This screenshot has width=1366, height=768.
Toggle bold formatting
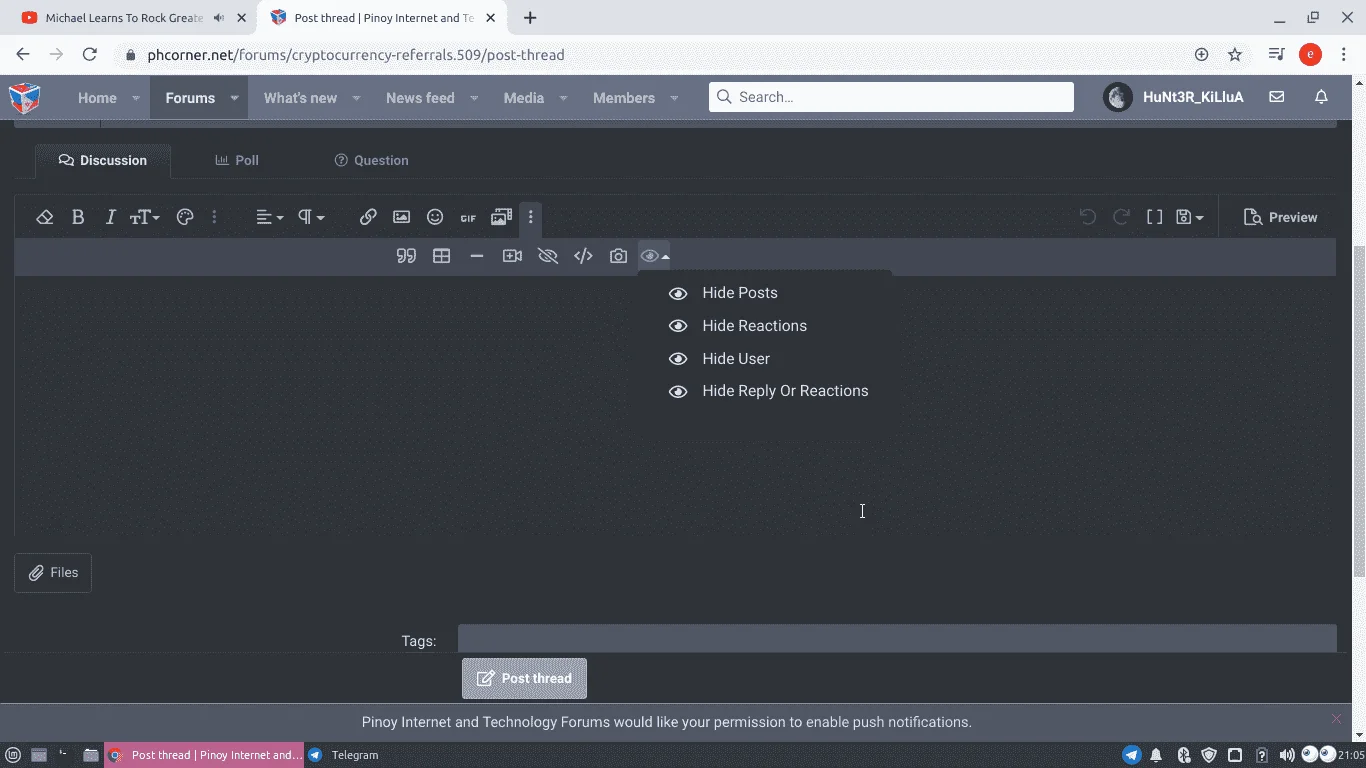tap(78, 217)
